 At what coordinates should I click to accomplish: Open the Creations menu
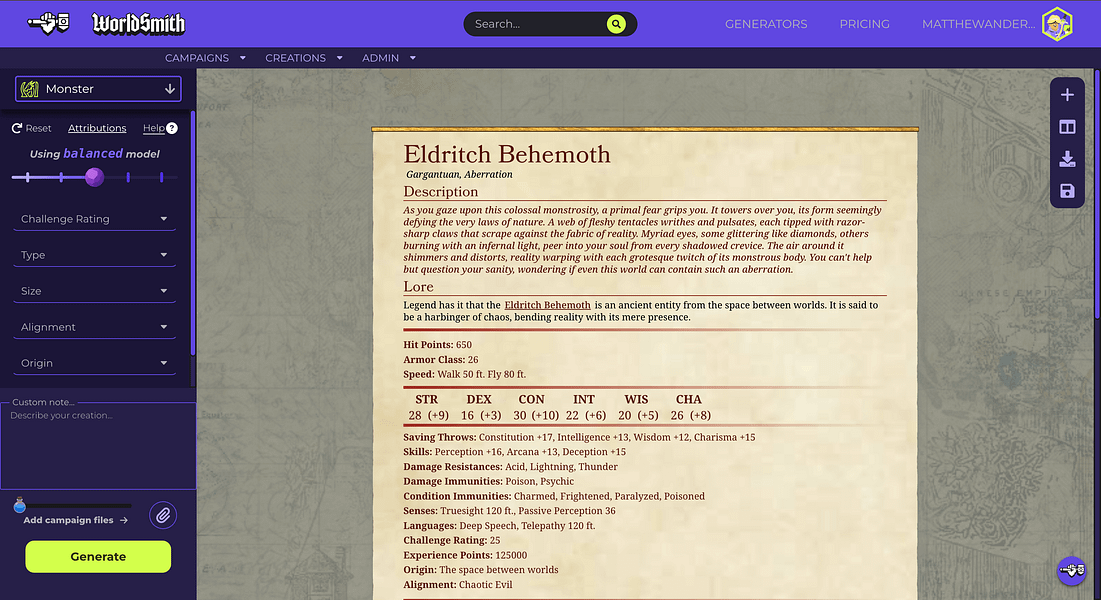[x=303, y=58]
